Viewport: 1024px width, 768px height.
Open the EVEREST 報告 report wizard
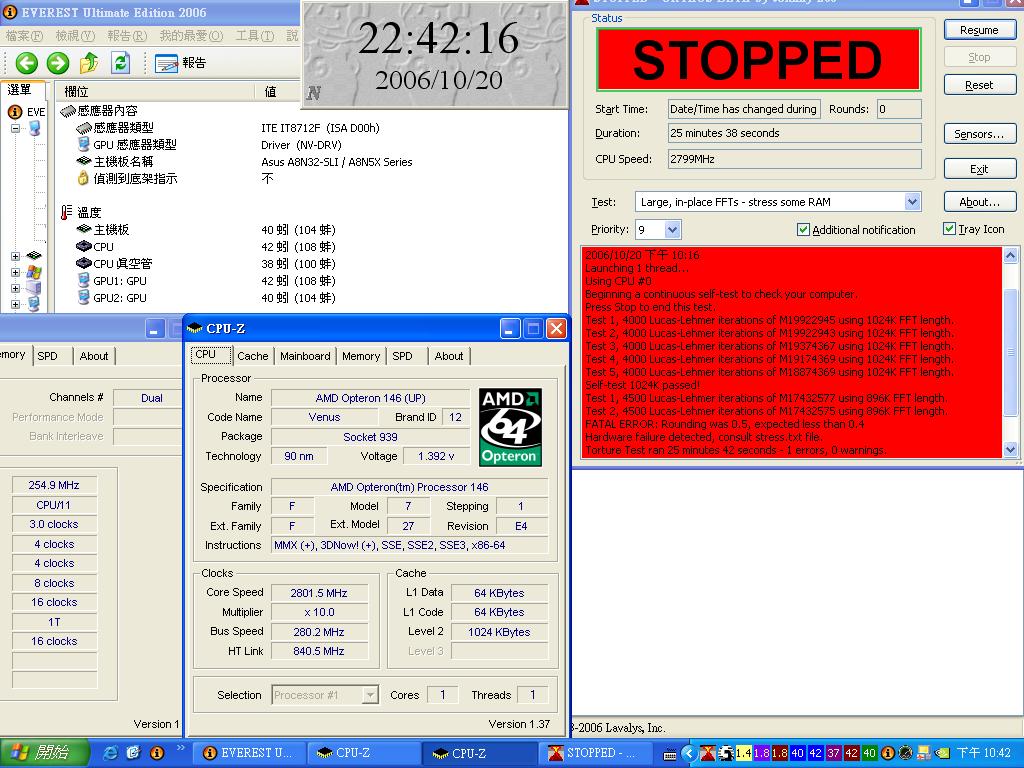pos(180,63)
